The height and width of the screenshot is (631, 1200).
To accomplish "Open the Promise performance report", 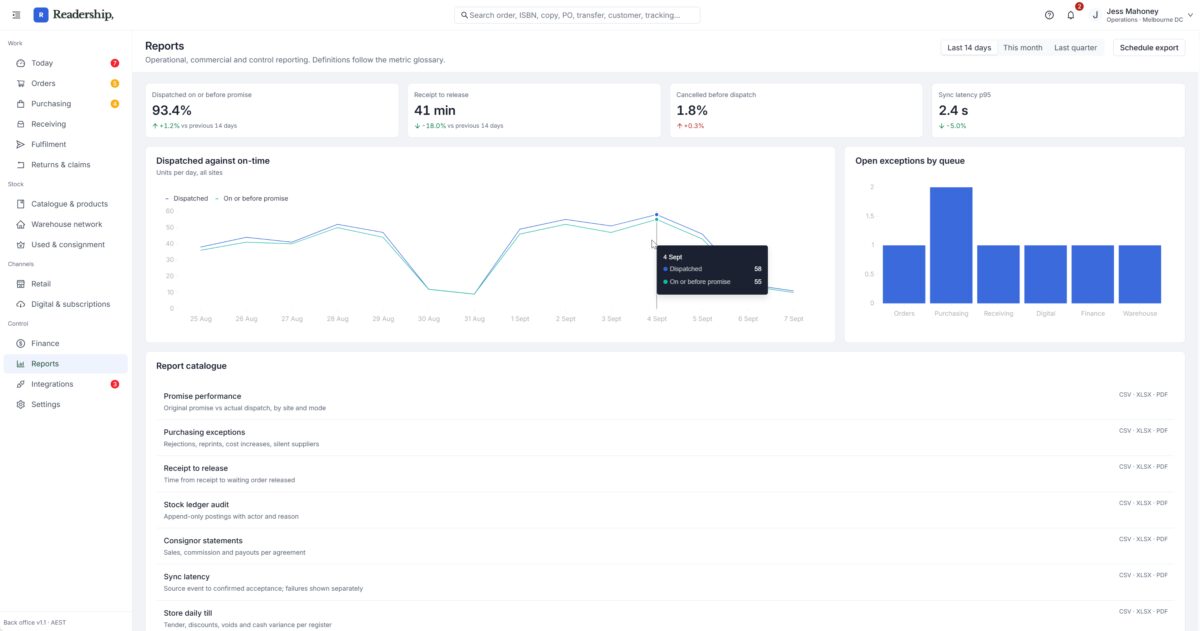I will pos(665,402).
